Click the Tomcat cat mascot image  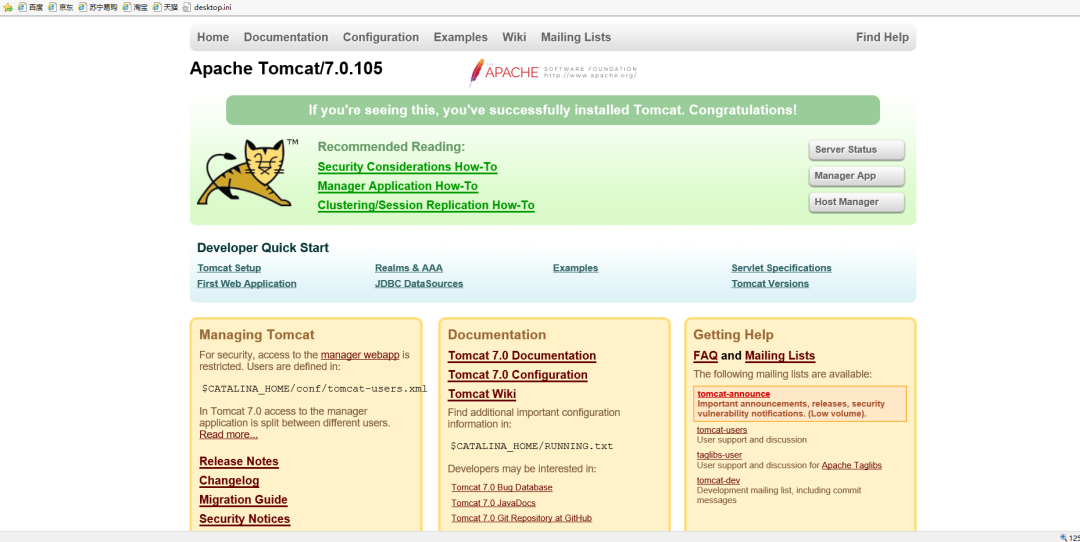pos(248,172)
